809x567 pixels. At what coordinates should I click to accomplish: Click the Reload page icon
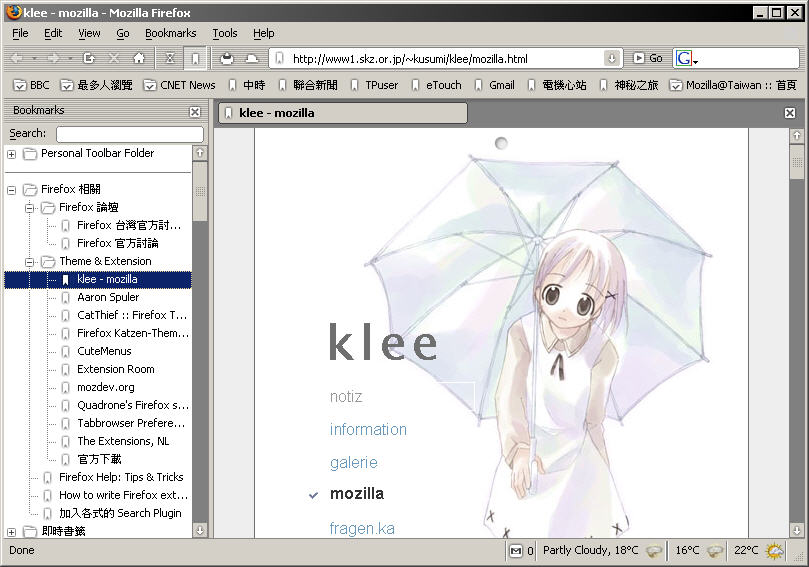pos(89,58)
